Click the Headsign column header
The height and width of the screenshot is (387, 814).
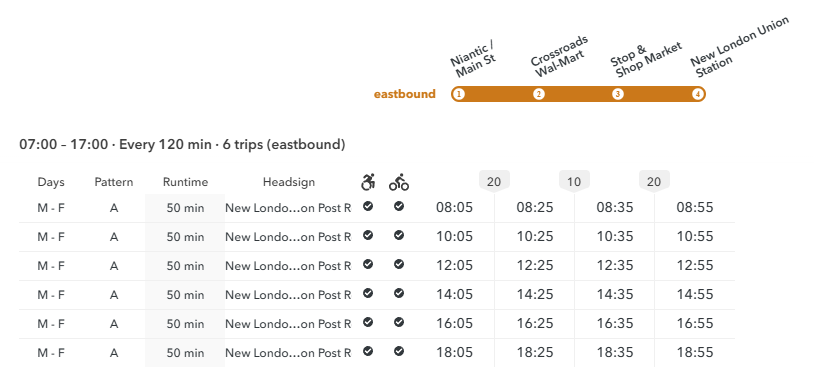click(289, 182)
